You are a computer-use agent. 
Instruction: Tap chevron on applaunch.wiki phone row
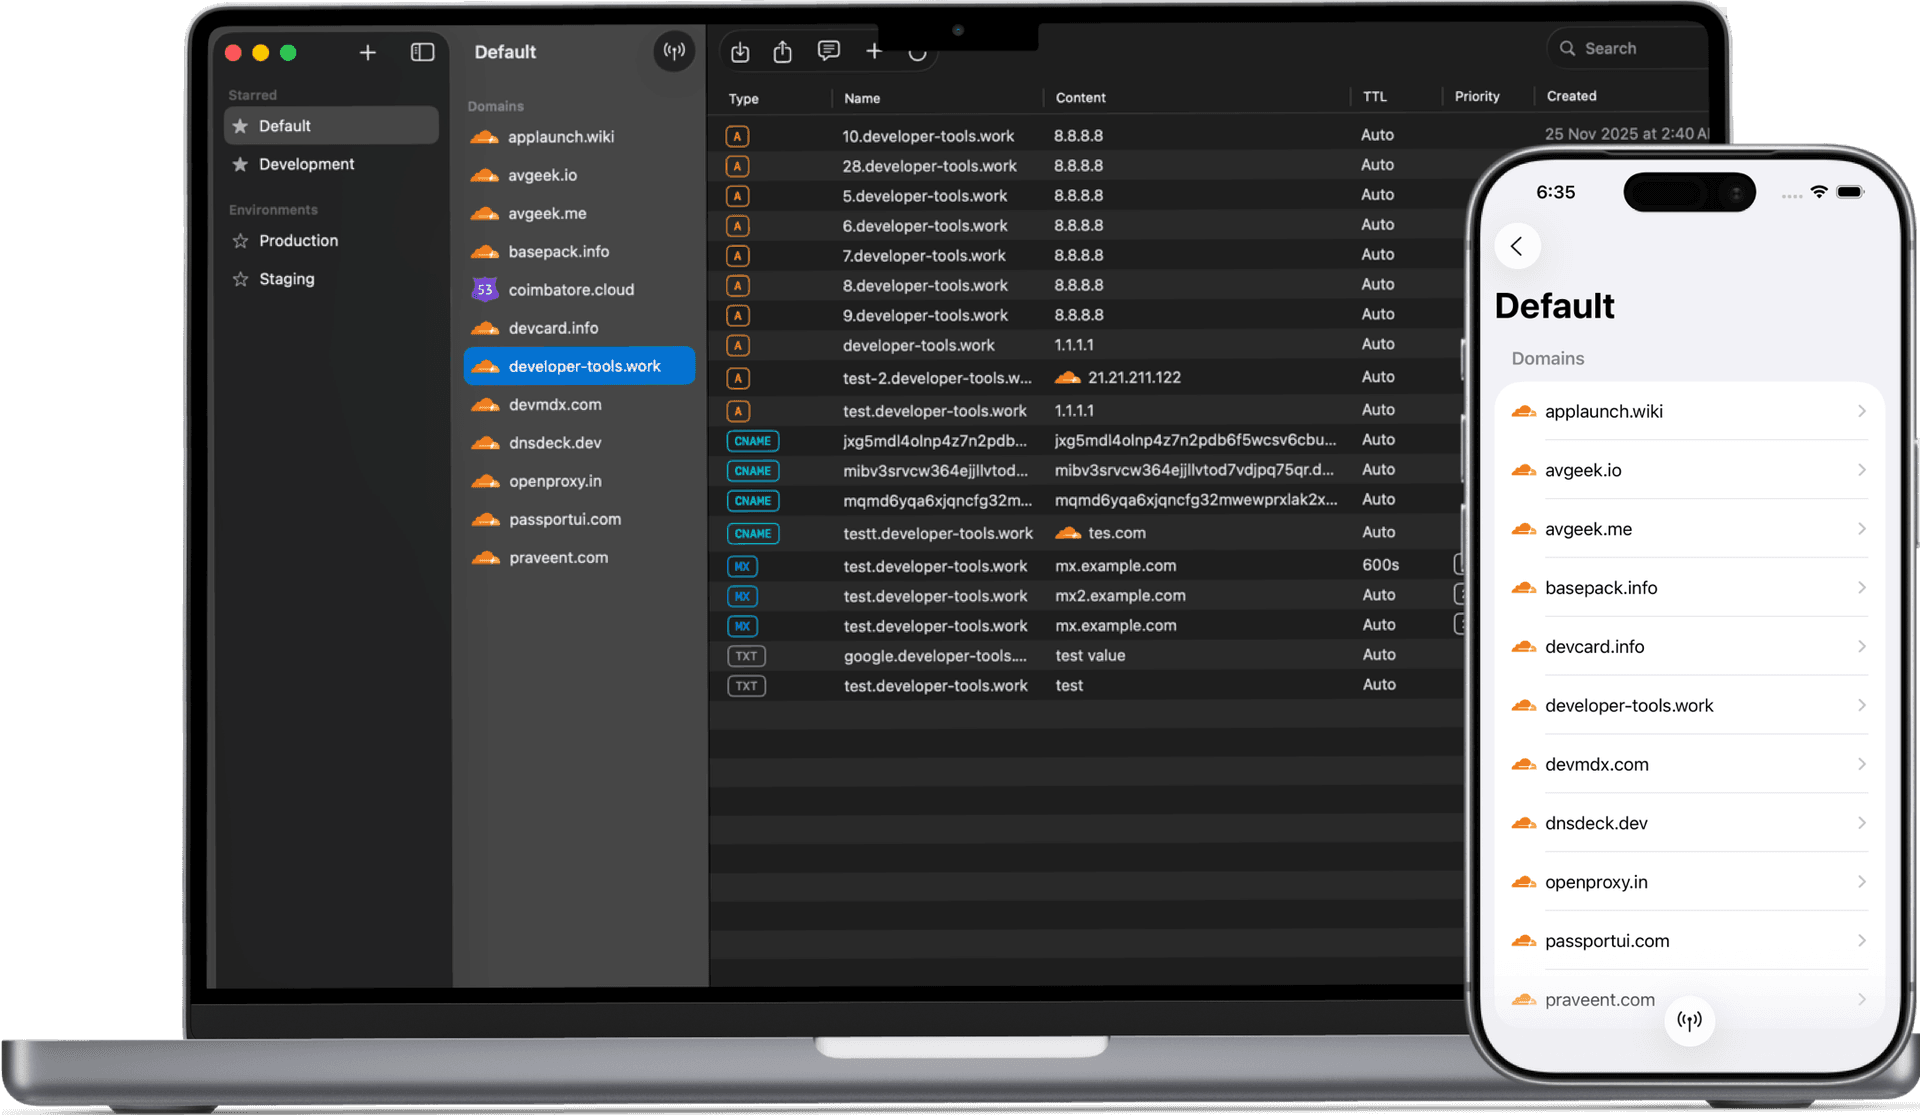[1861, 411]
